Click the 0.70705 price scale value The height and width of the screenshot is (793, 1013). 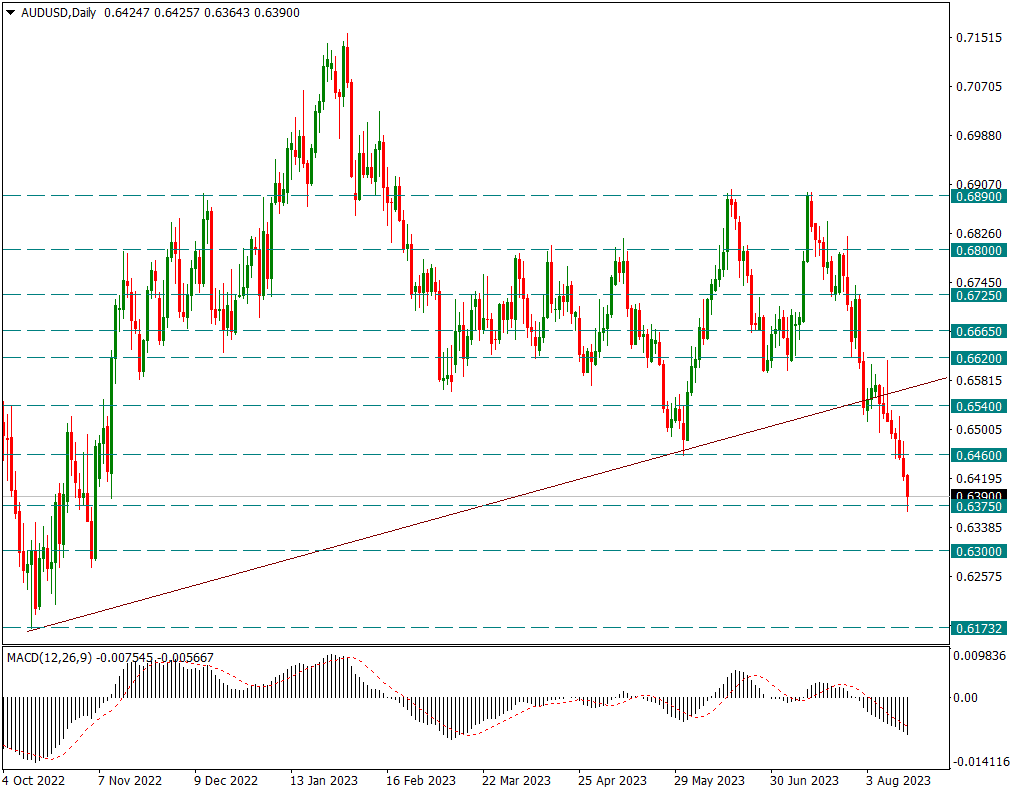click(x=979, y=87)
